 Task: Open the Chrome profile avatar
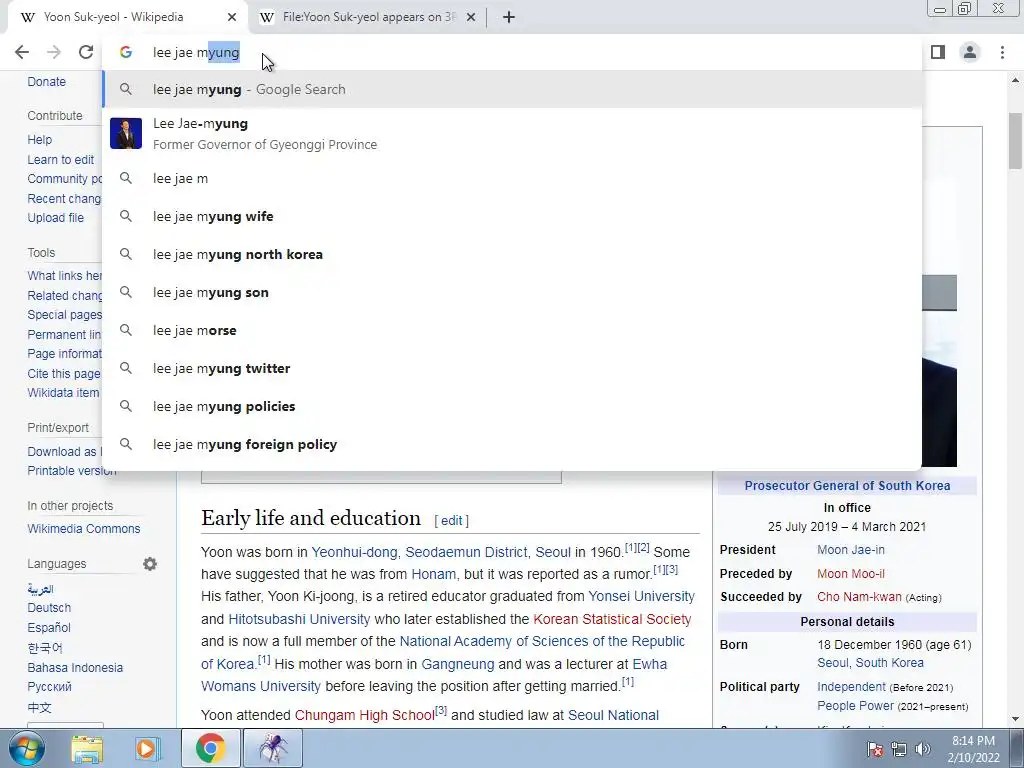pos(970,52)
